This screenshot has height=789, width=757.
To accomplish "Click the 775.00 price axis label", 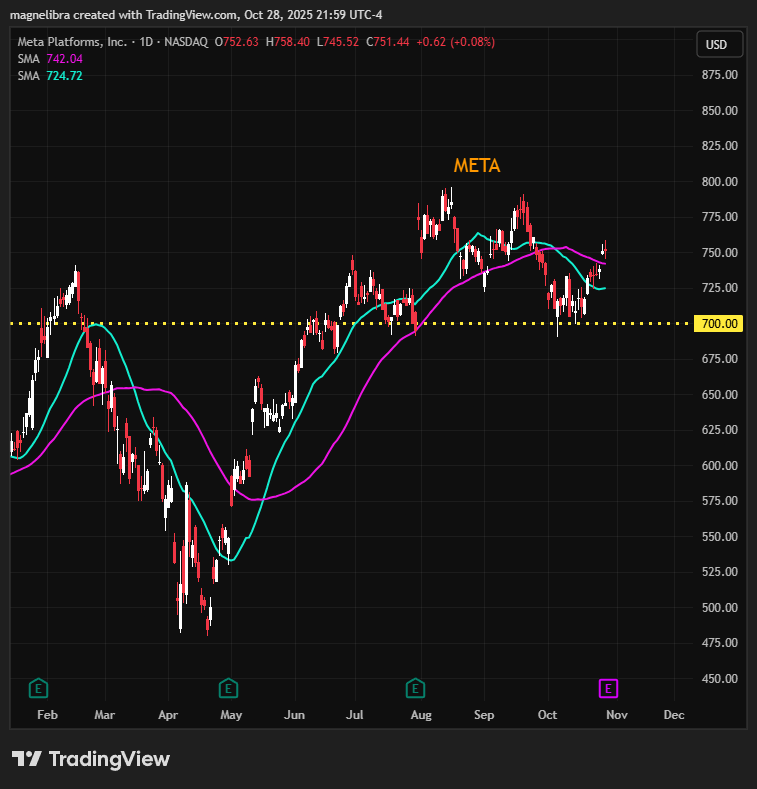I will pyautogui.click(x=720, y=217).
